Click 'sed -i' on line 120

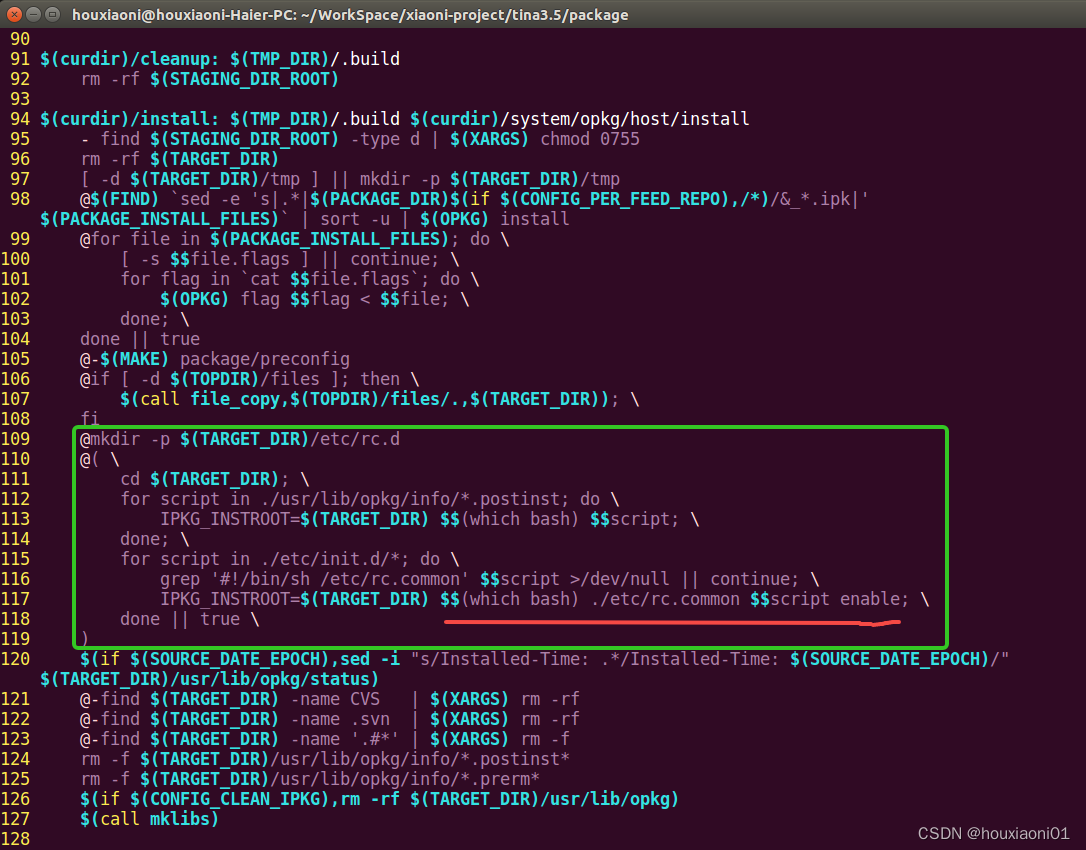tap(369, 659)
